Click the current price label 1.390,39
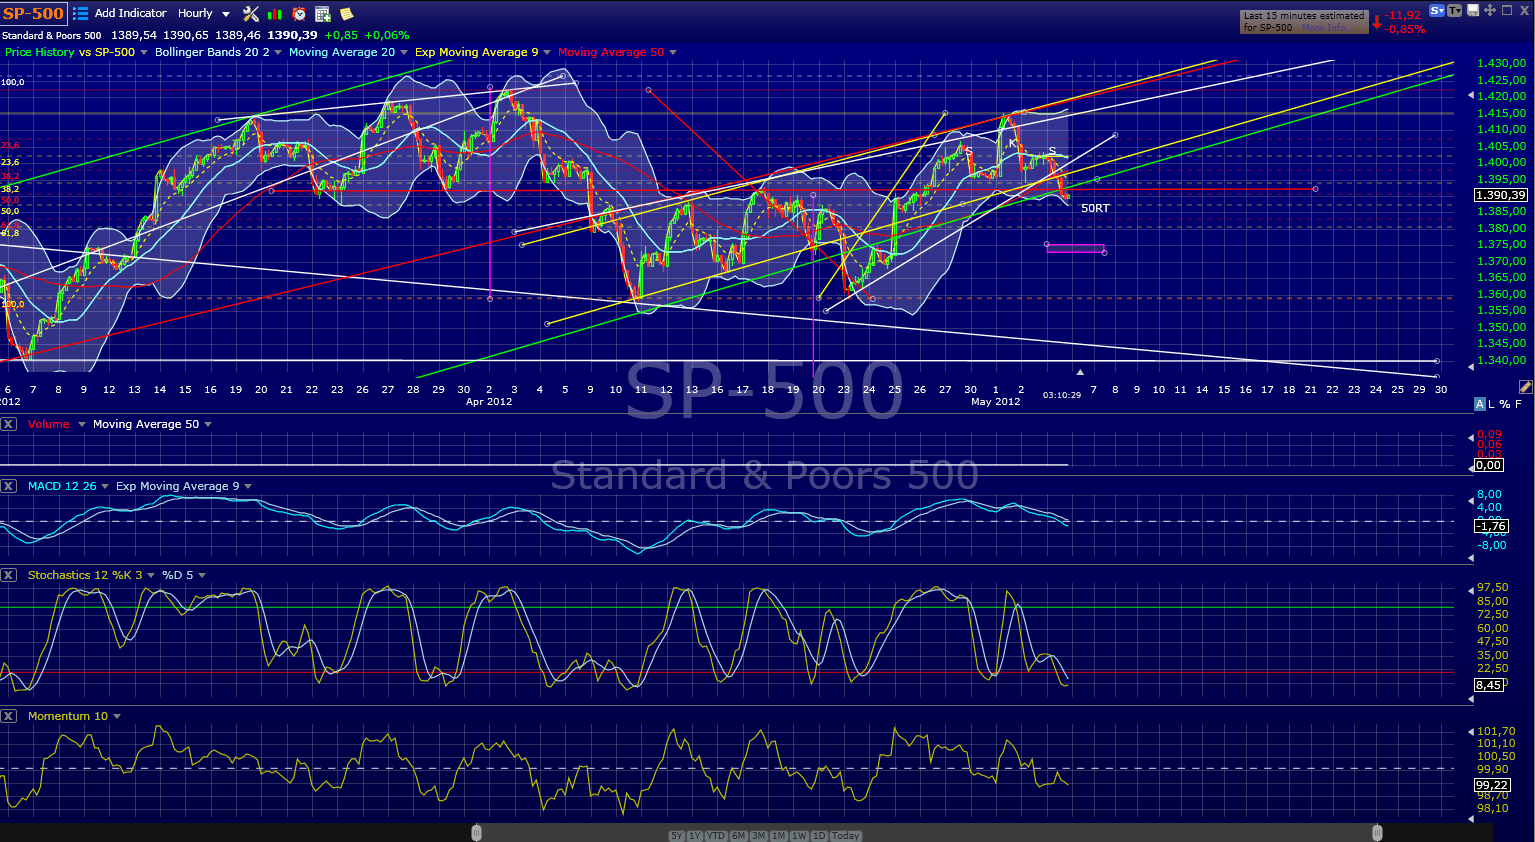This screenshot has height=842, width=1535. coord(1501,195)
